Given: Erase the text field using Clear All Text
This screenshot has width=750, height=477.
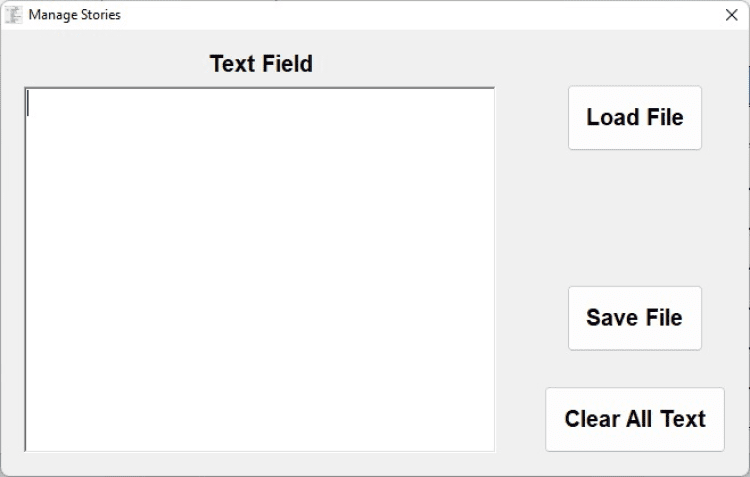Looking at the screenshot, I should (634, 419).
